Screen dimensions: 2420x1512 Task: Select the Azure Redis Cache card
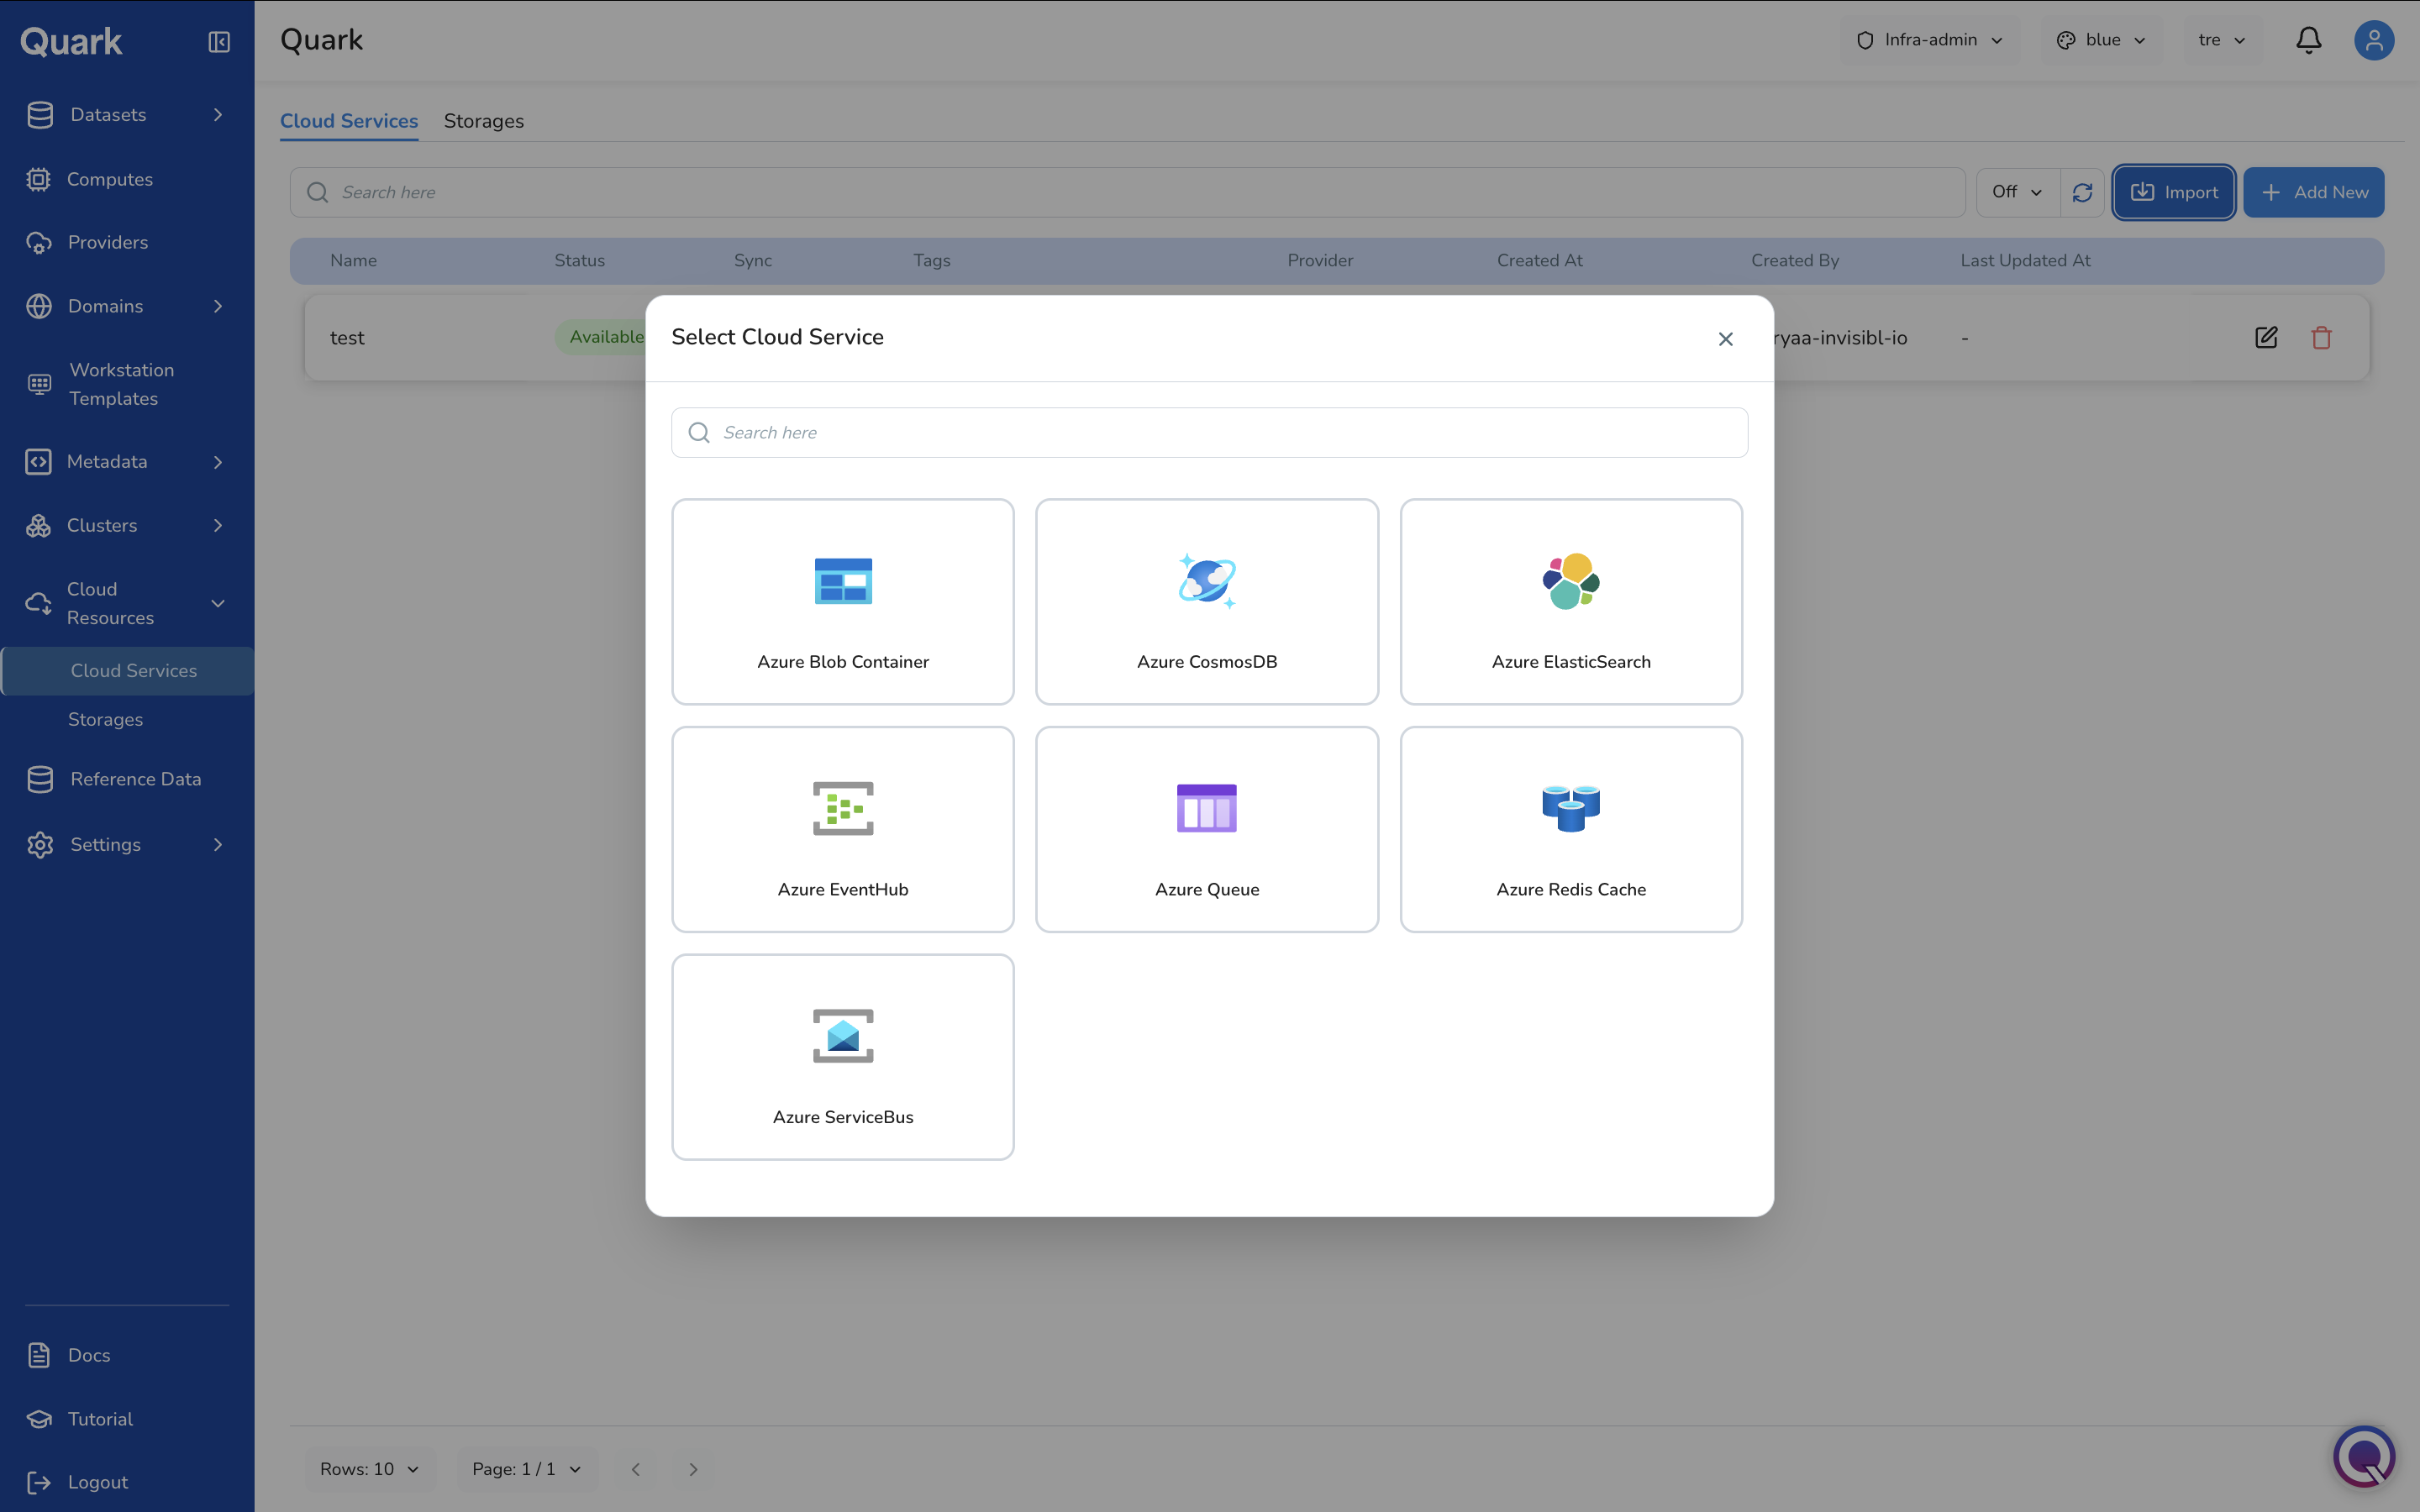click(x=1571, y=829)
